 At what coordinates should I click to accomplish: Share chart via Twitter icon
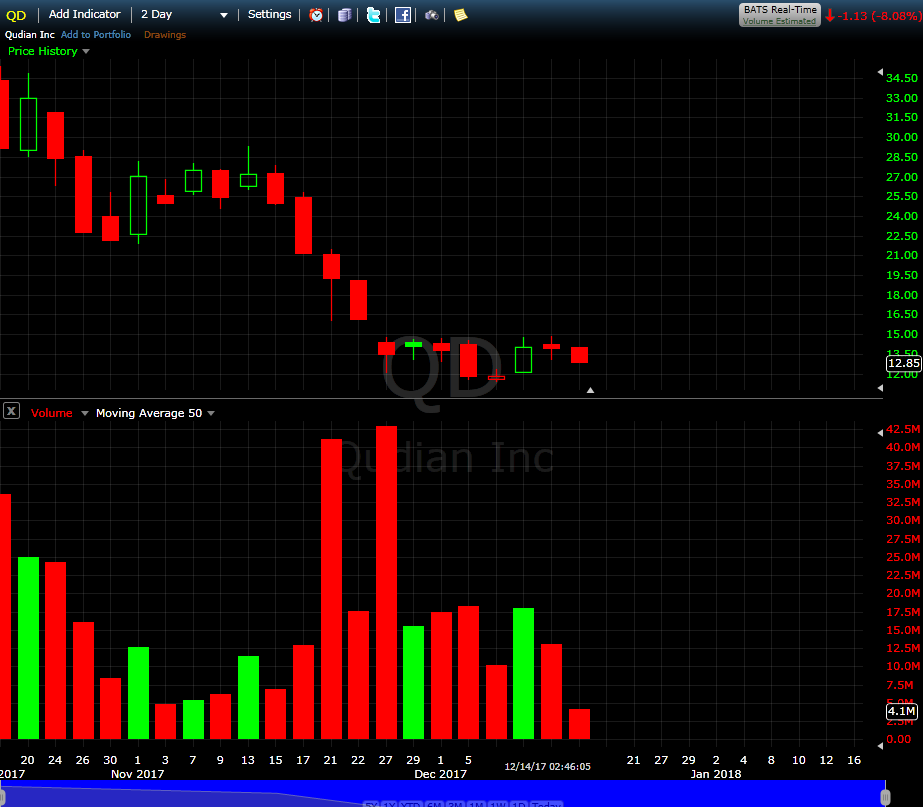[x=373, y=15]
